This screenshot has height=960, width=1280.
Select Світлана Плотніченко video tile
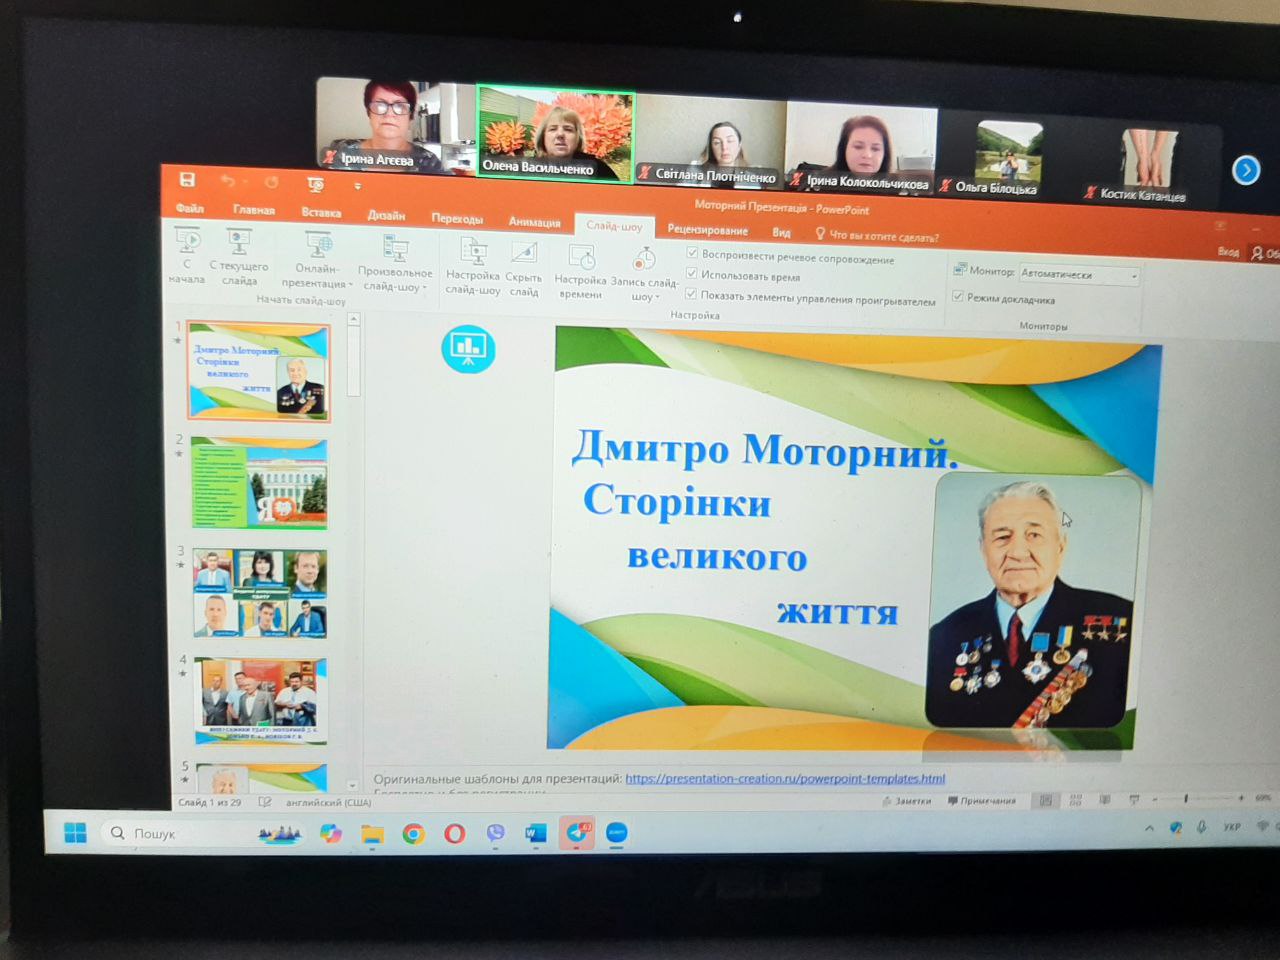point(709,141)
